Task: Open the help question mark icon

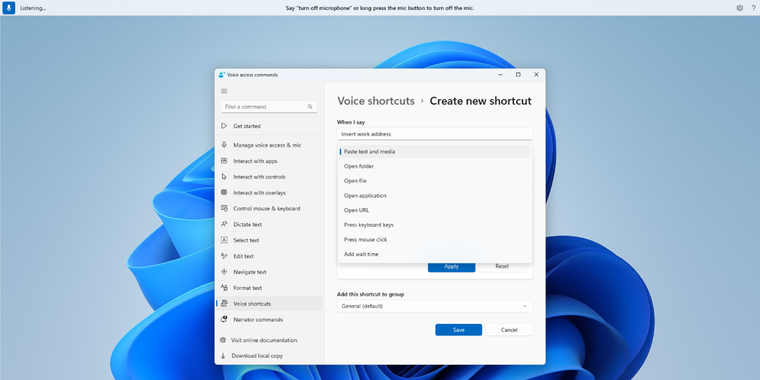Action: click(x=753, y=8)
